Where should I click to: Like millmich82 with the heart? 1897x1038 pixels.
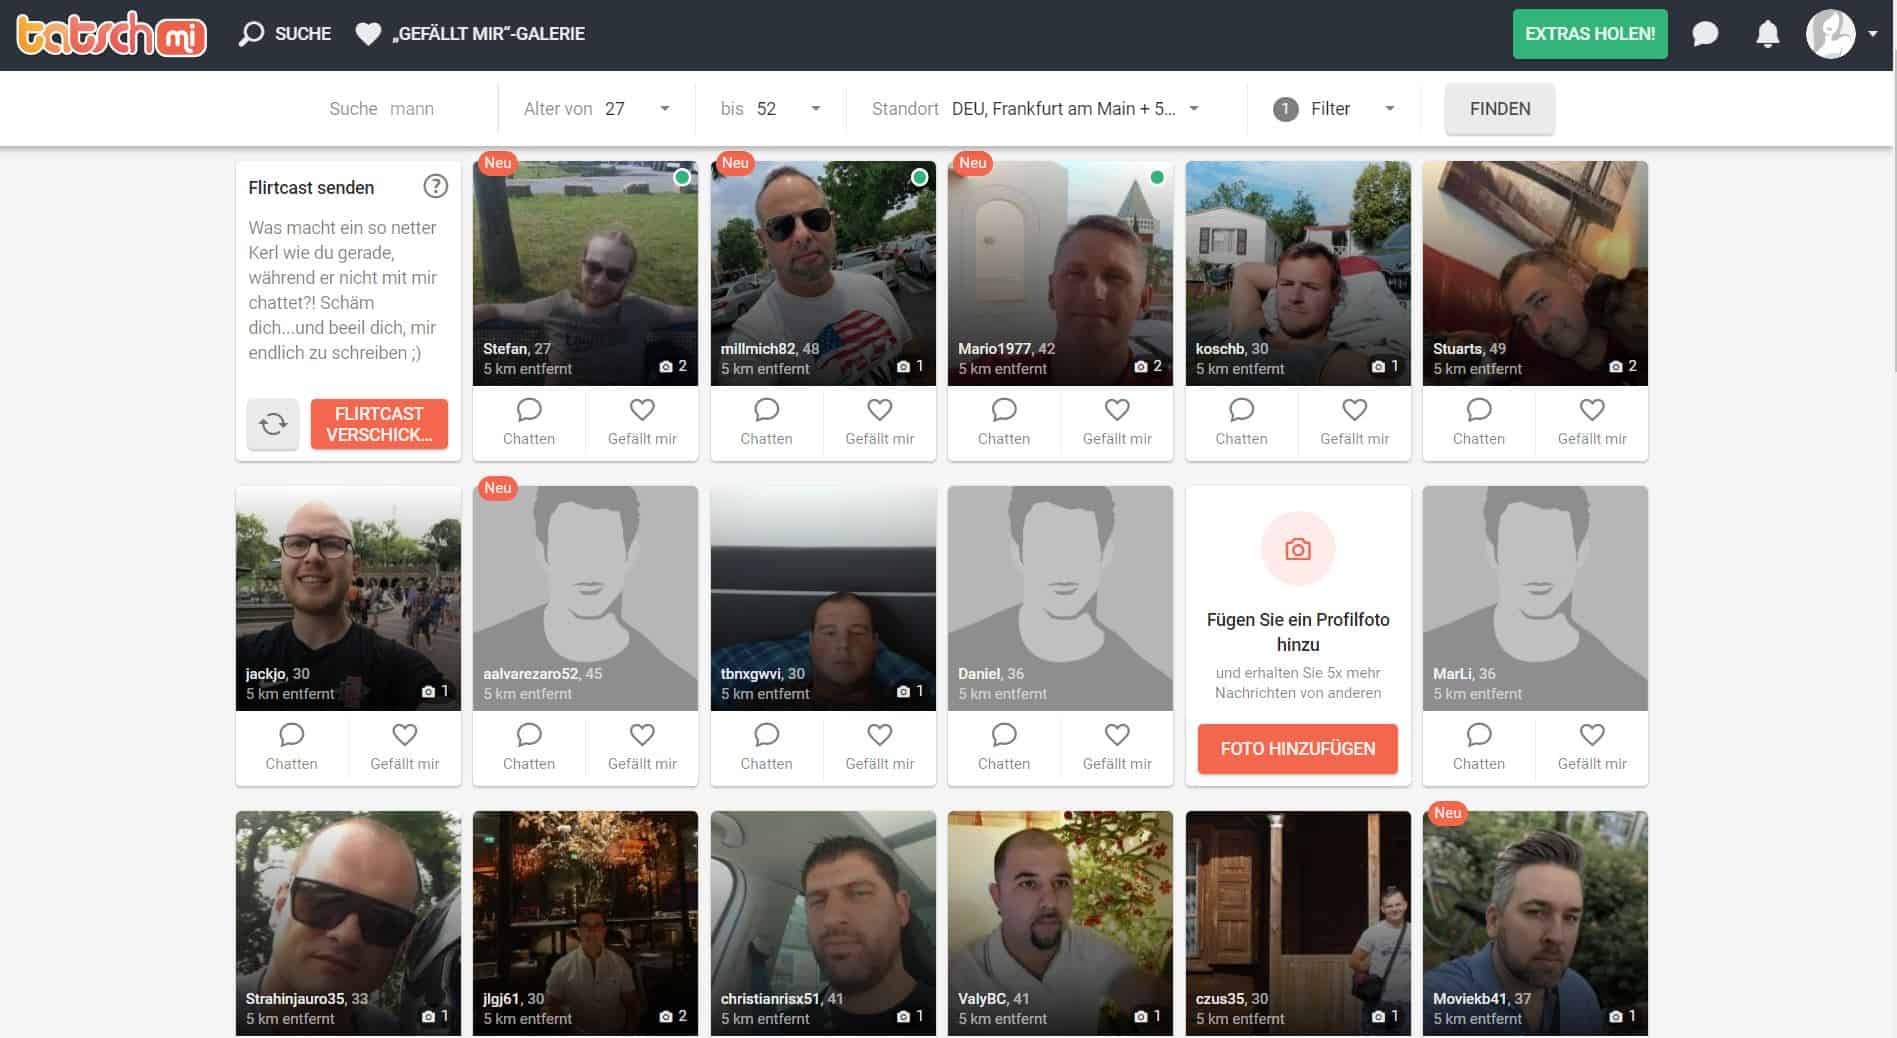pyautogui.click(x=880, y=423)
